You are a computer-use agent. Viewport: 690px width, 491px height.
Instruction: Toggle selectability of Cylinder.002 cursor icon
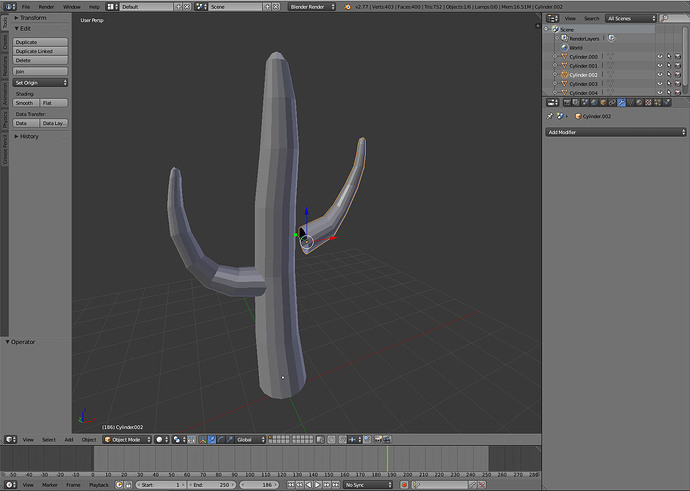669,75
